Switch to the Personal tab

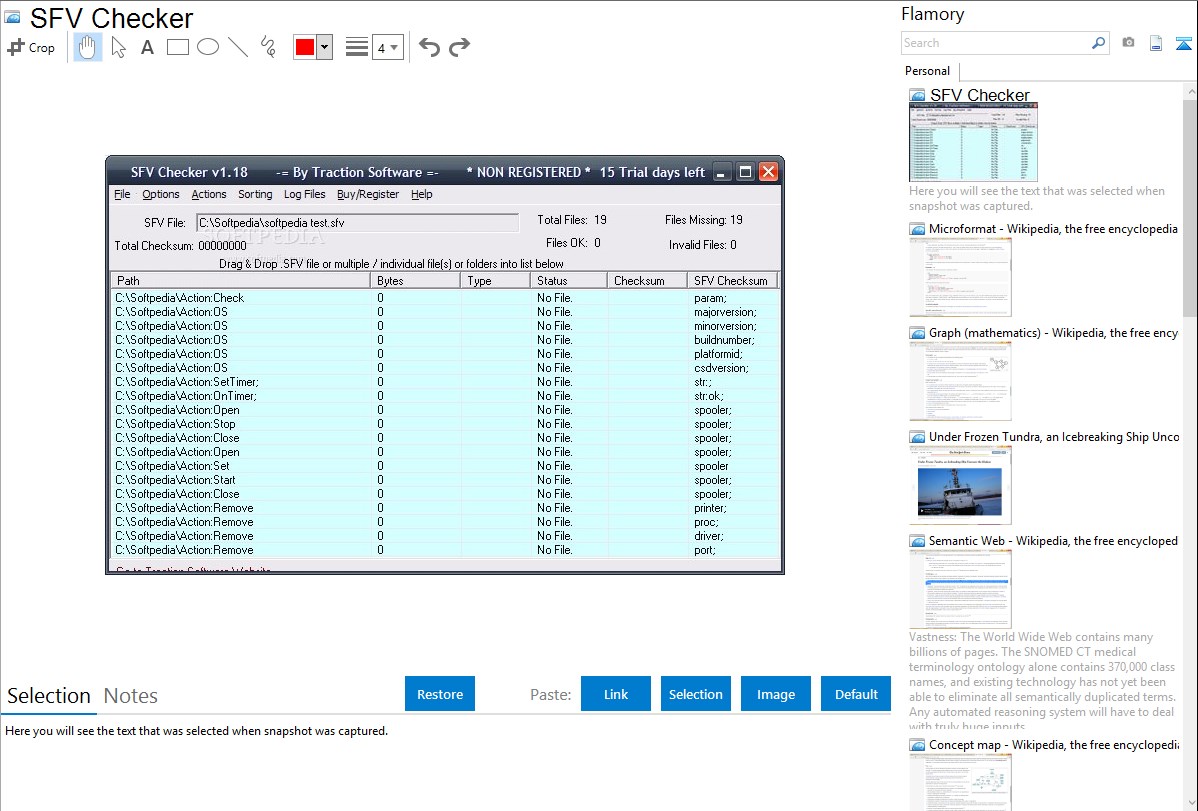pos(927,71)
